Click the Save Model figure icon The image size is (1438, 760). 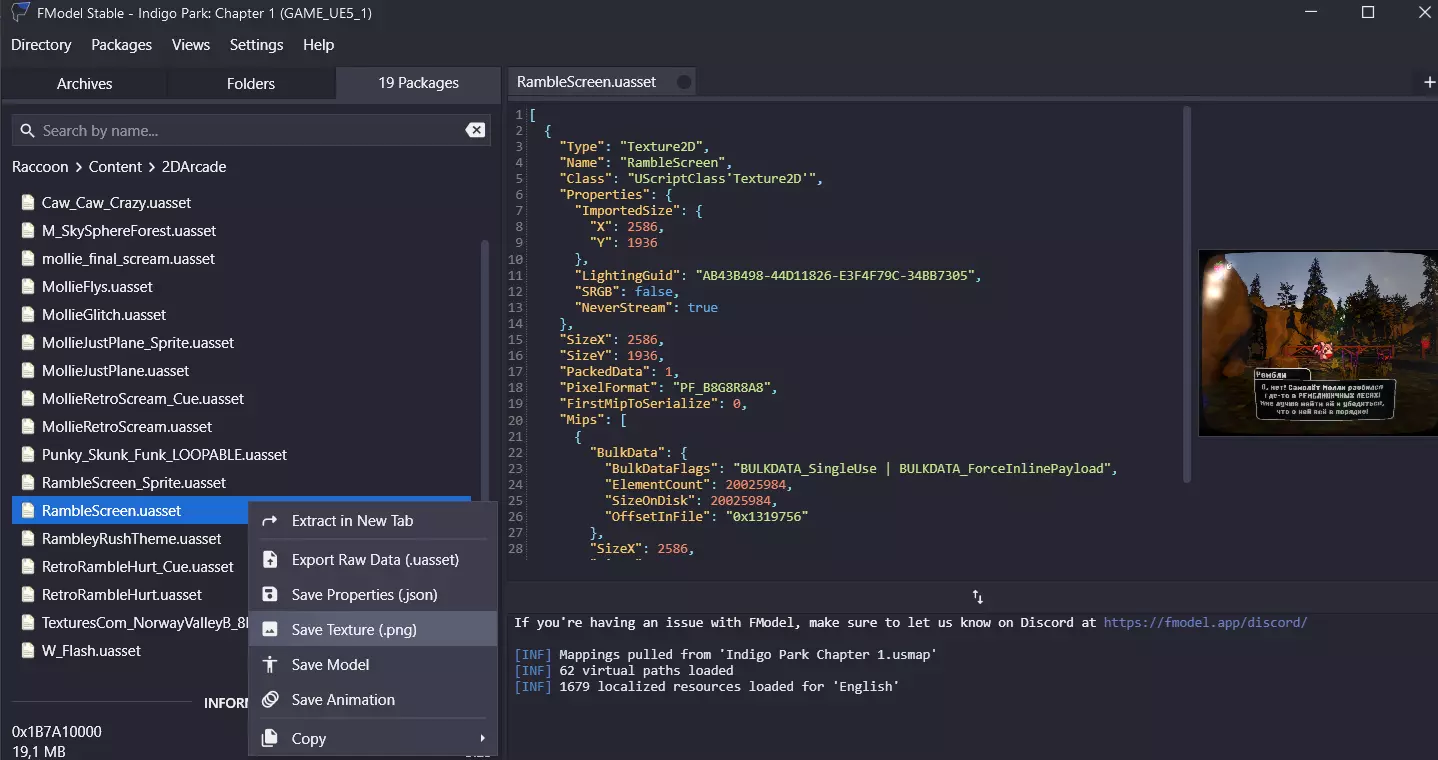click(269, 665)
